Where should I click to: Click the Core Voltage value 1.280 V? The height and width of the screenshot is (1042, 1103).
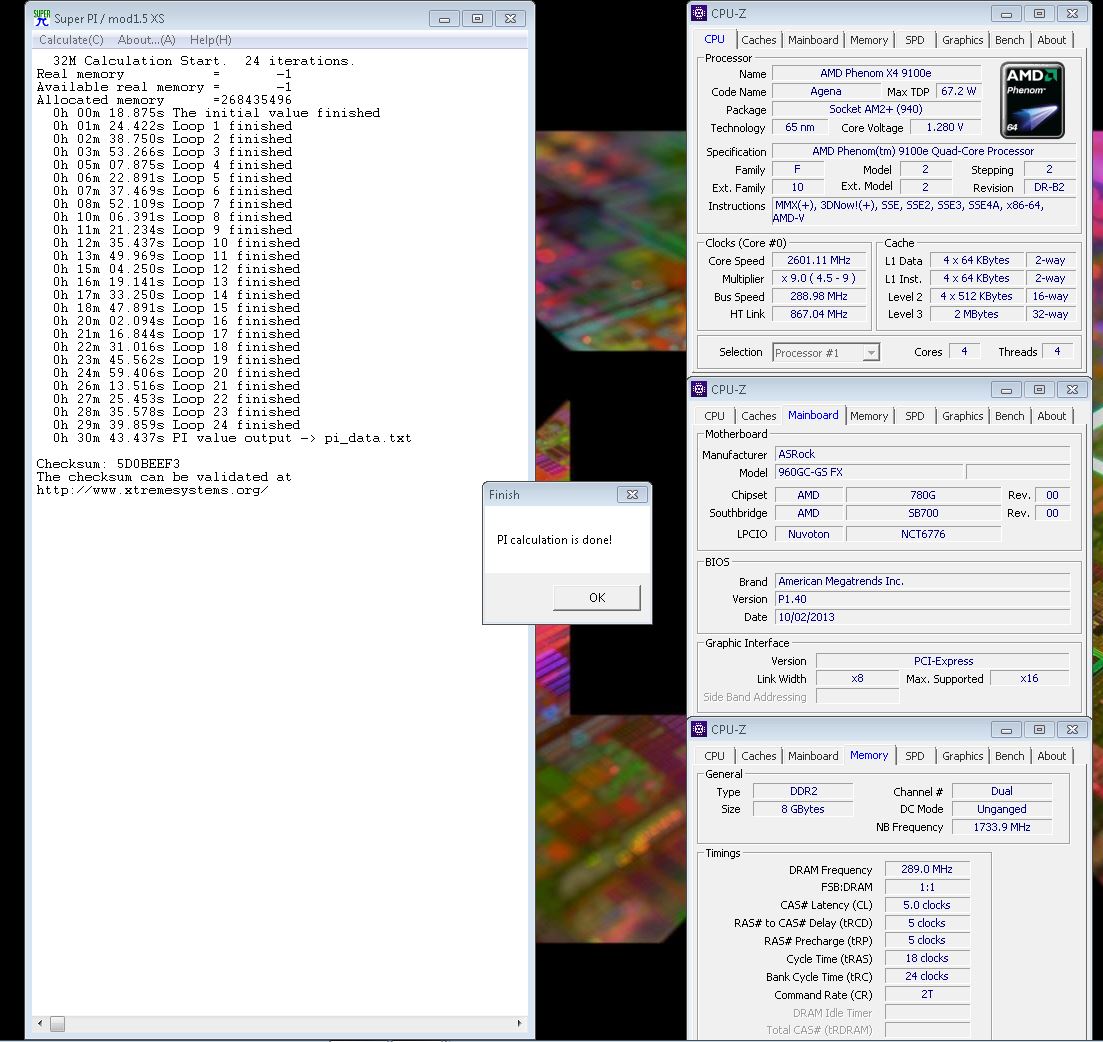coord(945,127)
